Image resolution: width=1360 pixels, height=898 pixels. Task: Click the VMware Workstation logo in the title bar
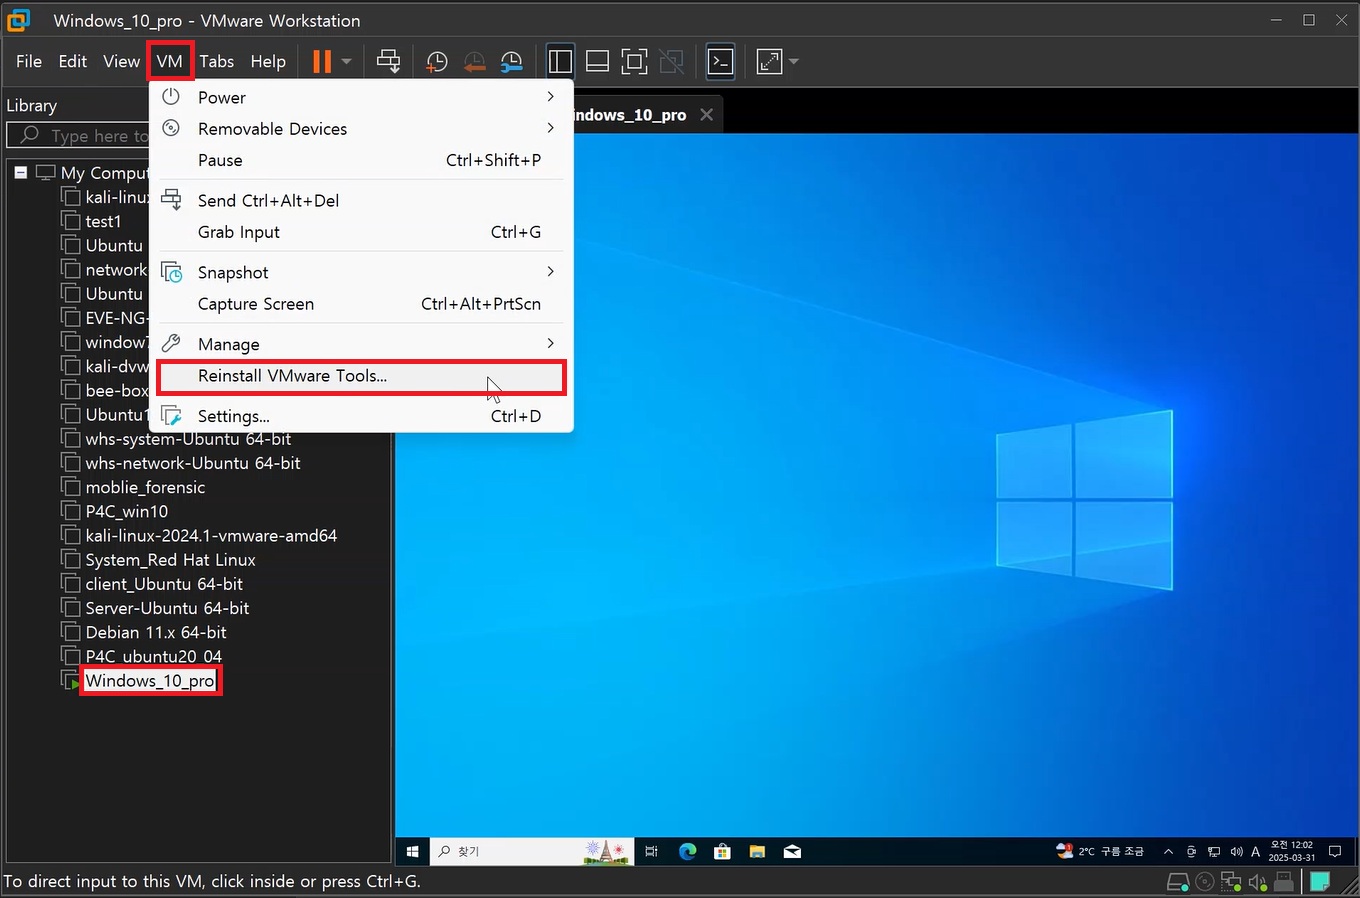(19, 20)
